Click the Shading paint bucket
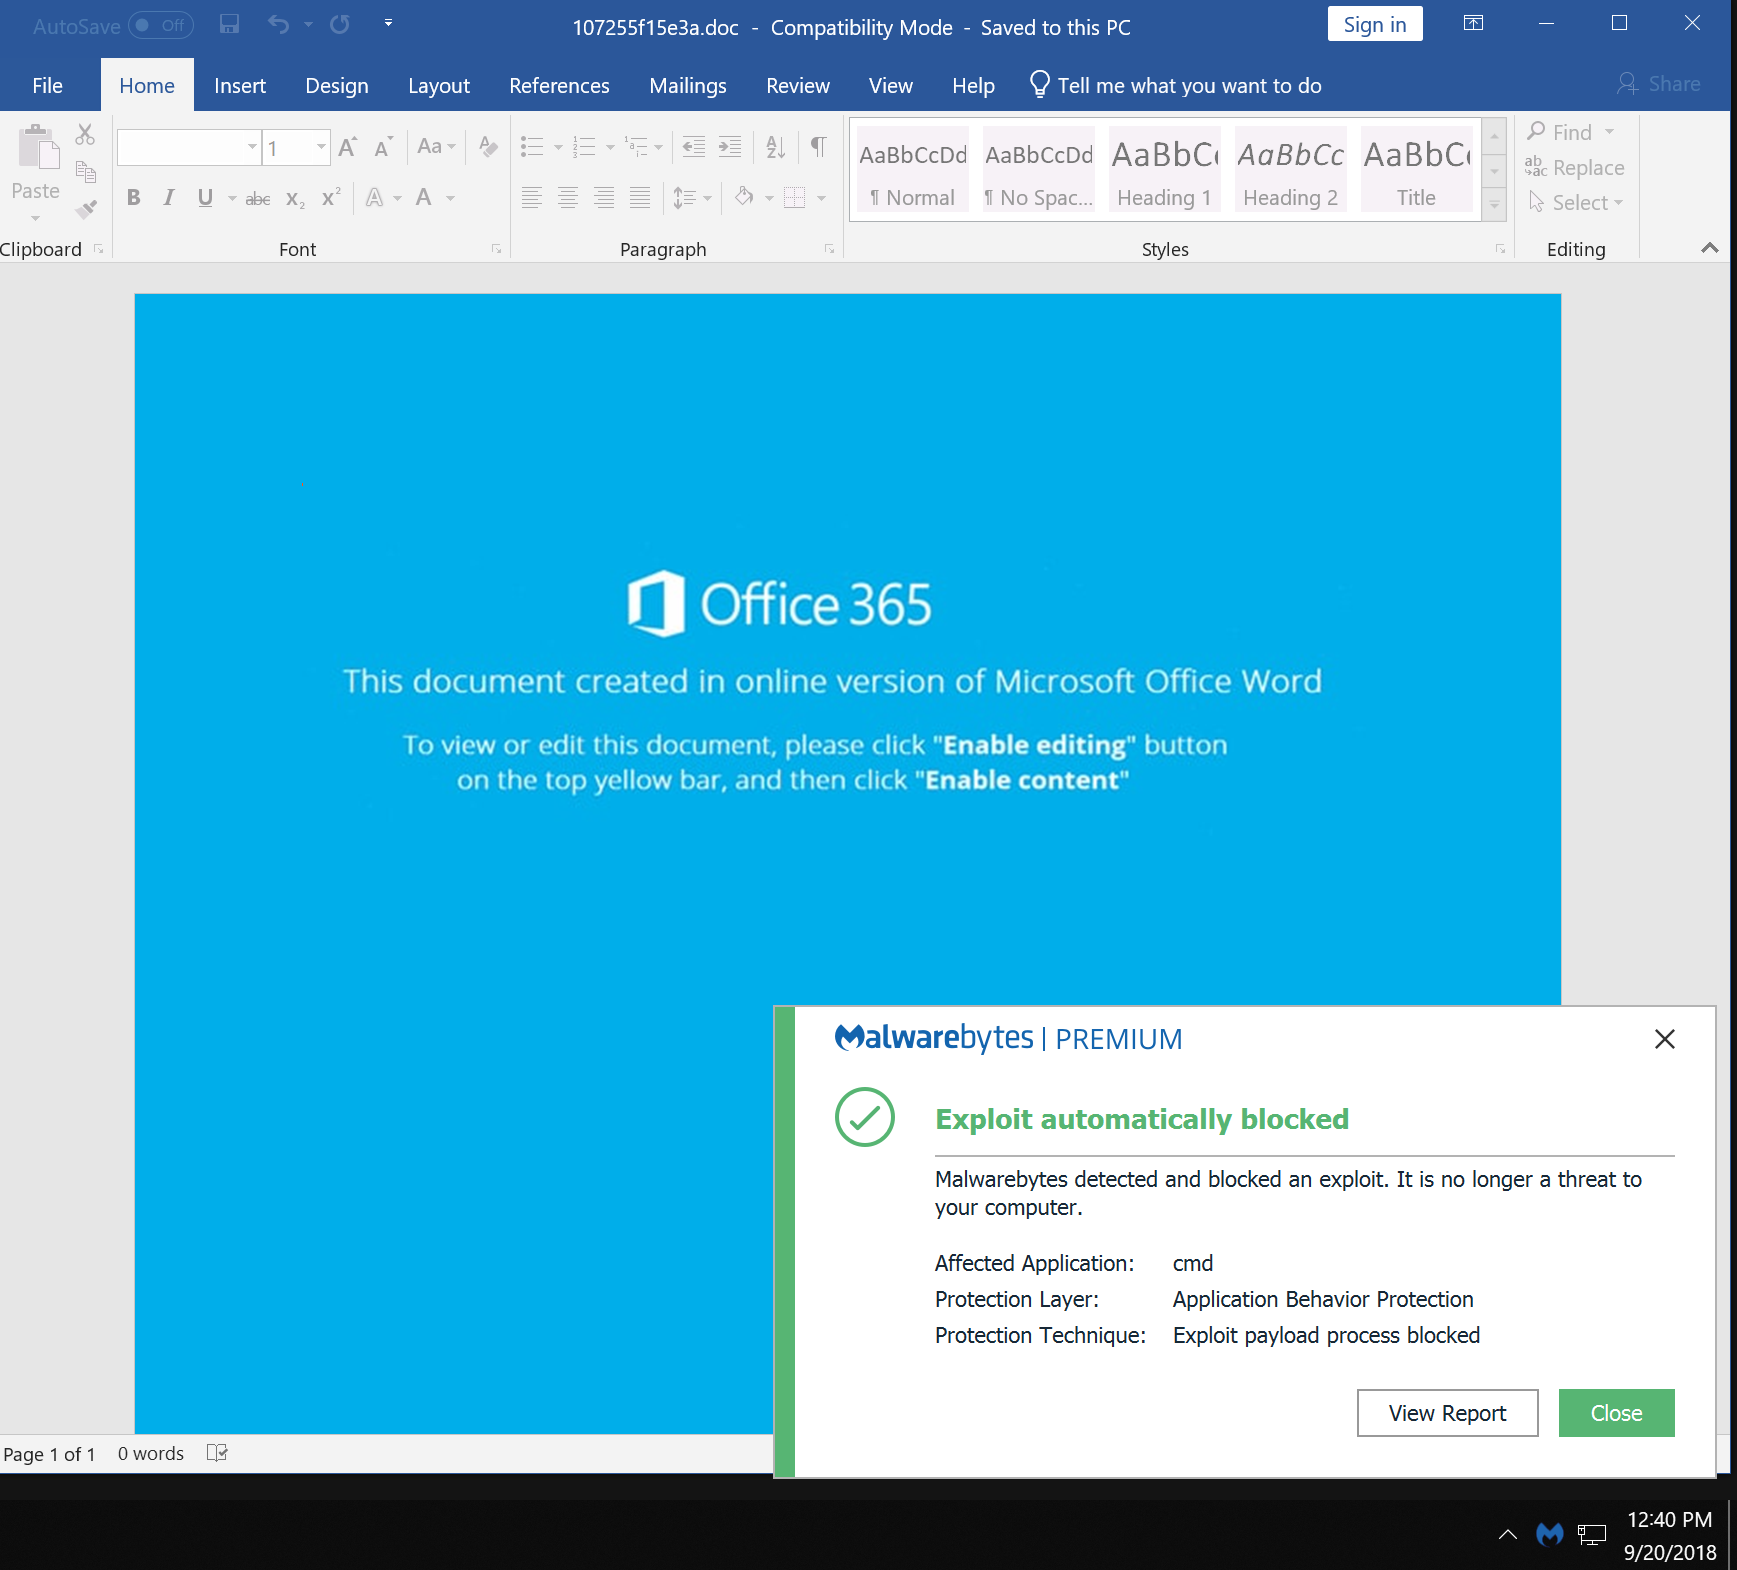The height and width of the screenshot is (1570, 1737). pyautogui.click(x=744, y=198)
